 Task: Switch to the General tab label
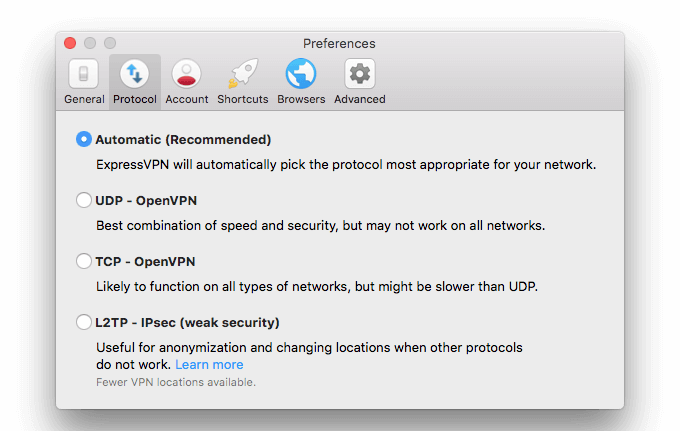tap(84, 99)
